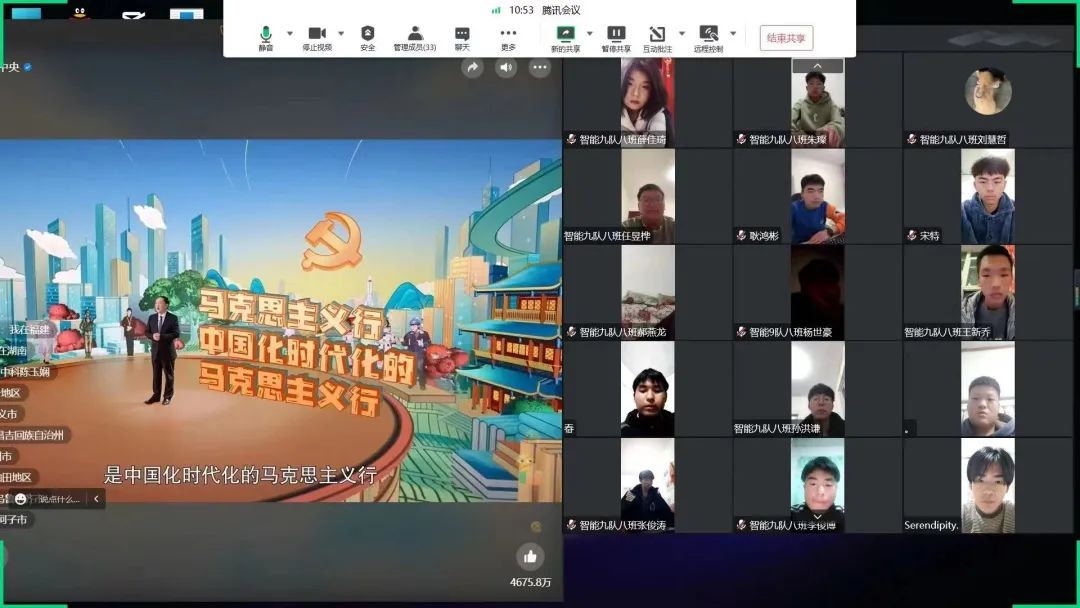Show 更多 options in meeting toolbar
The image size is (1080, 608).
click(x=508, y=38)
